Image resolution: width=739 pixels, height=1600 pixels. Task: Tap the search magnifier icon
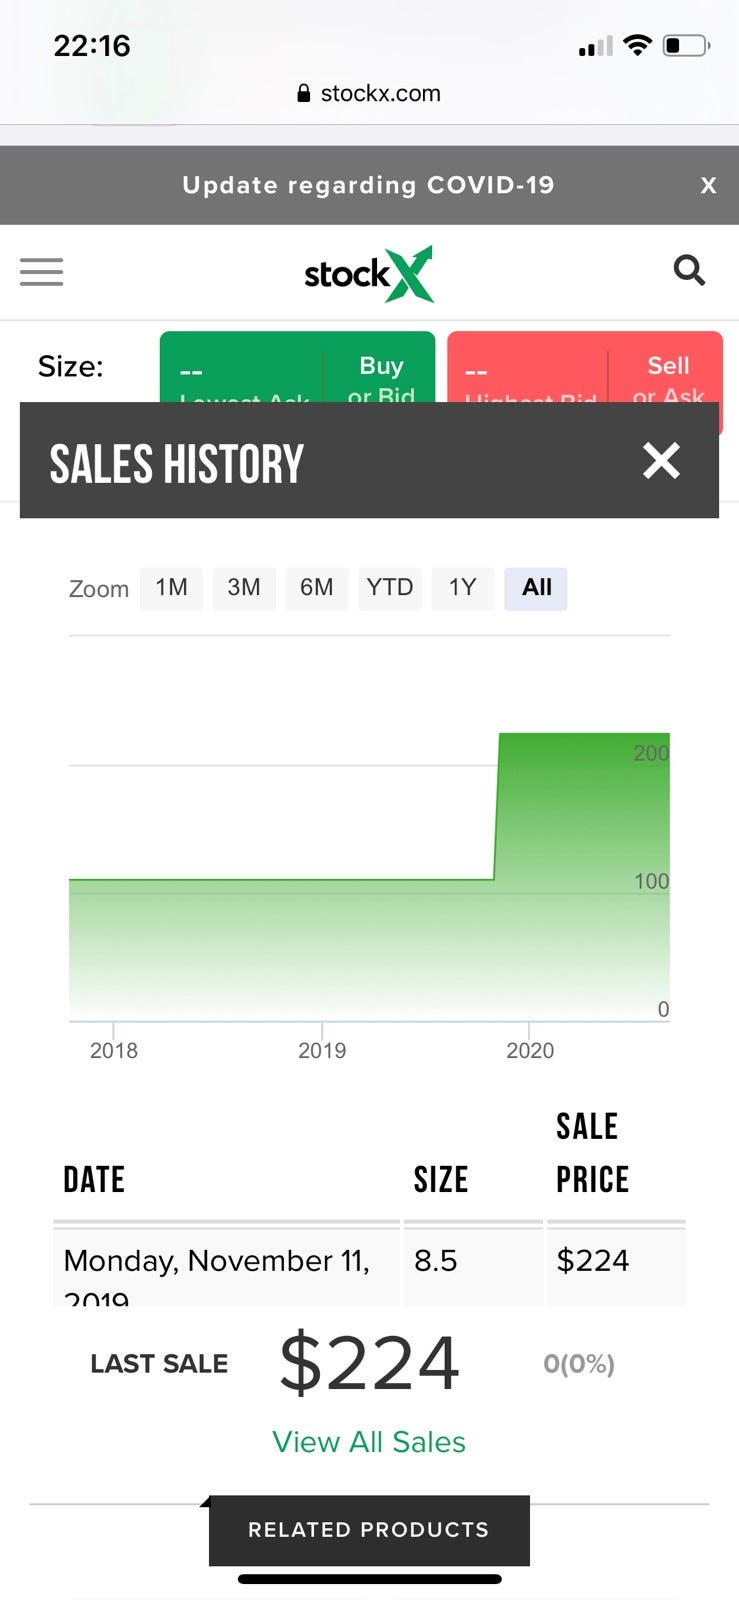point(689,270)
